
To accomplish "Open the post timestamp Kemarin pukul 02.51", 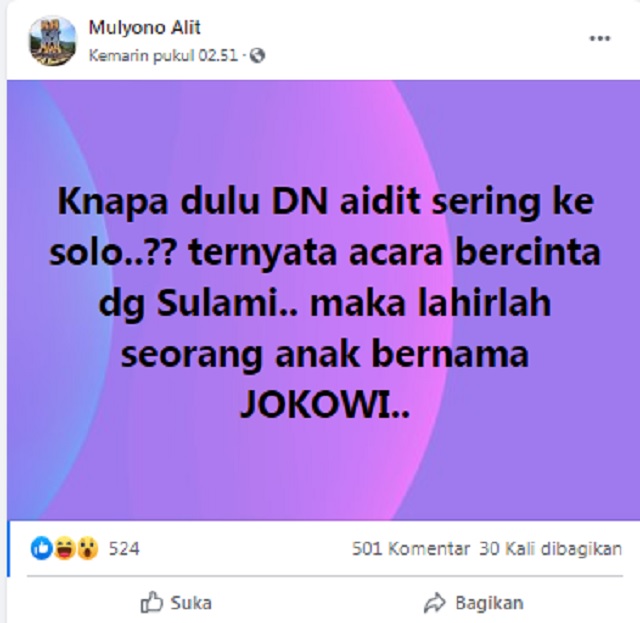I will [x=163, y=56].
